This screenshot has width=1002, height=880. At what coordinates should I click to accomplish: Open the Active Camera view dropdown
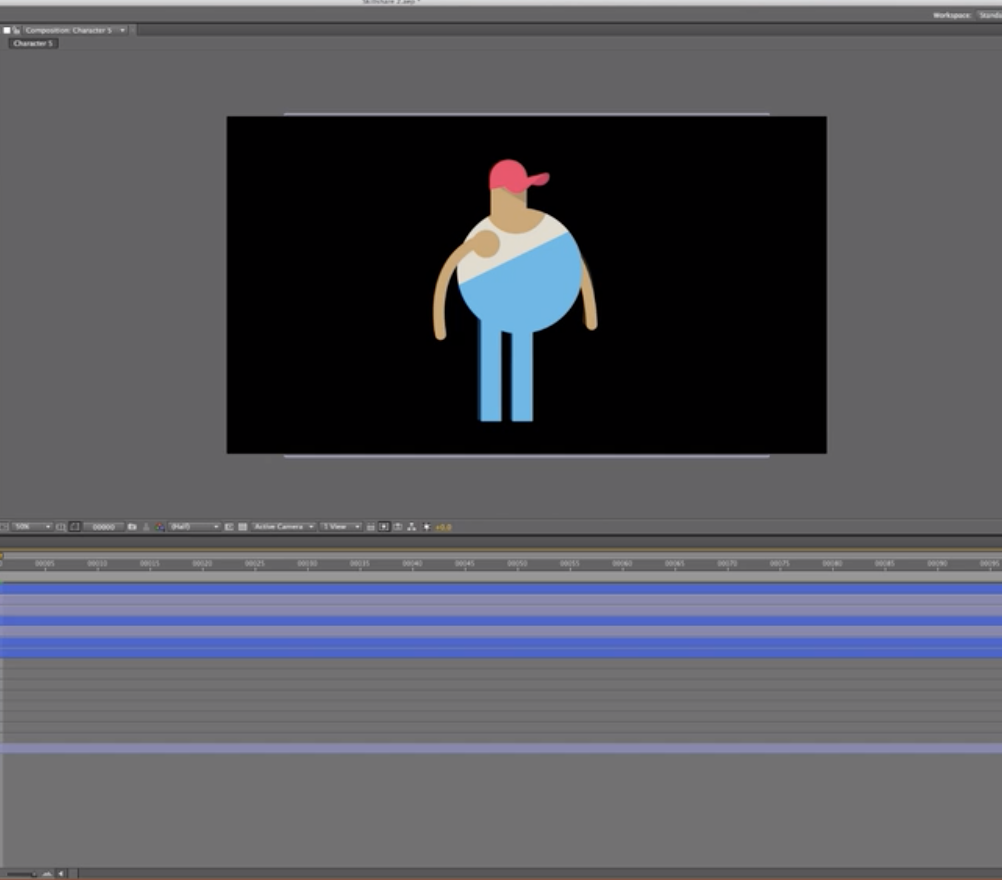283,526
